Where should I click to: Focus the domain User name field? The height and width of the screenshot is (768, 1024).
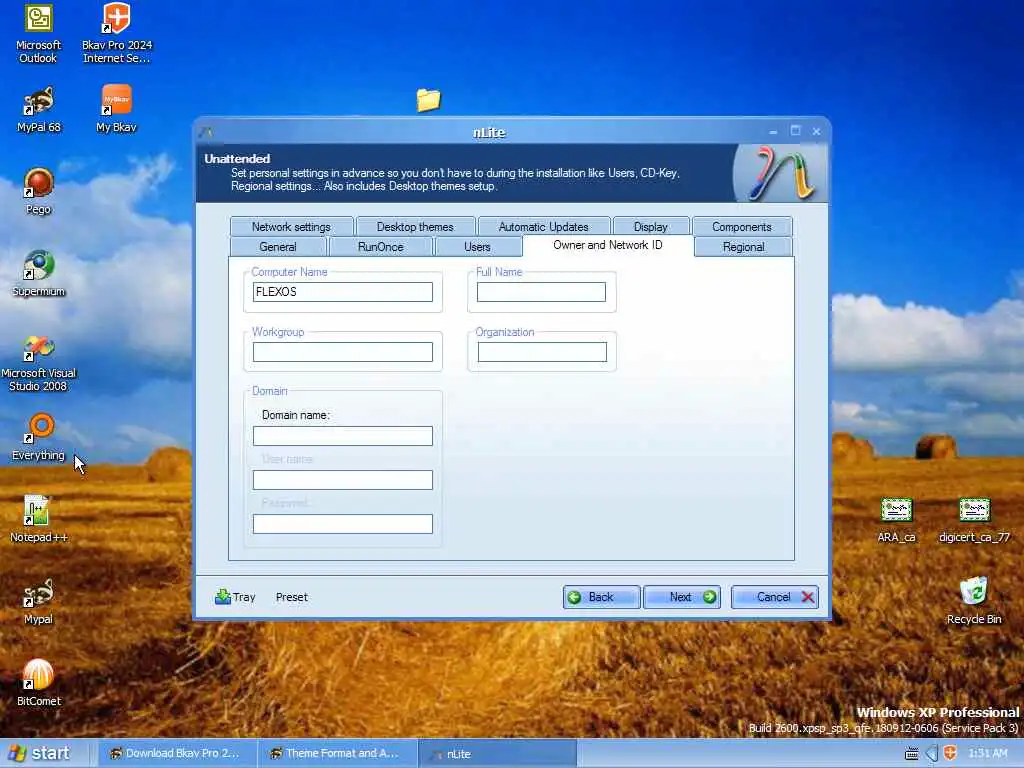click(x=343, y=480)
